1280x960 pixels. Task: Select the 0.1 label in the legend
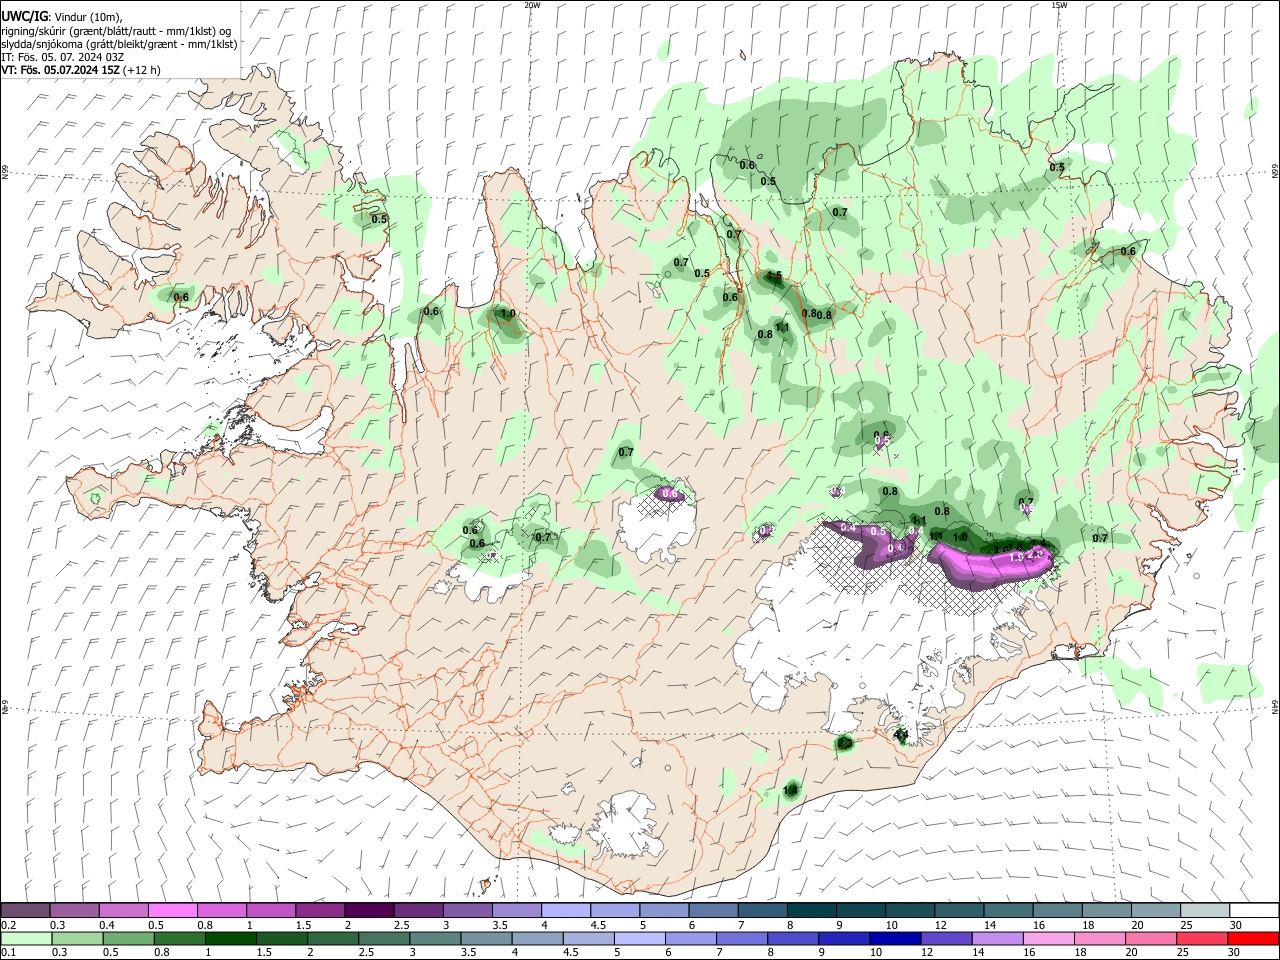click(x=9, y=952)
